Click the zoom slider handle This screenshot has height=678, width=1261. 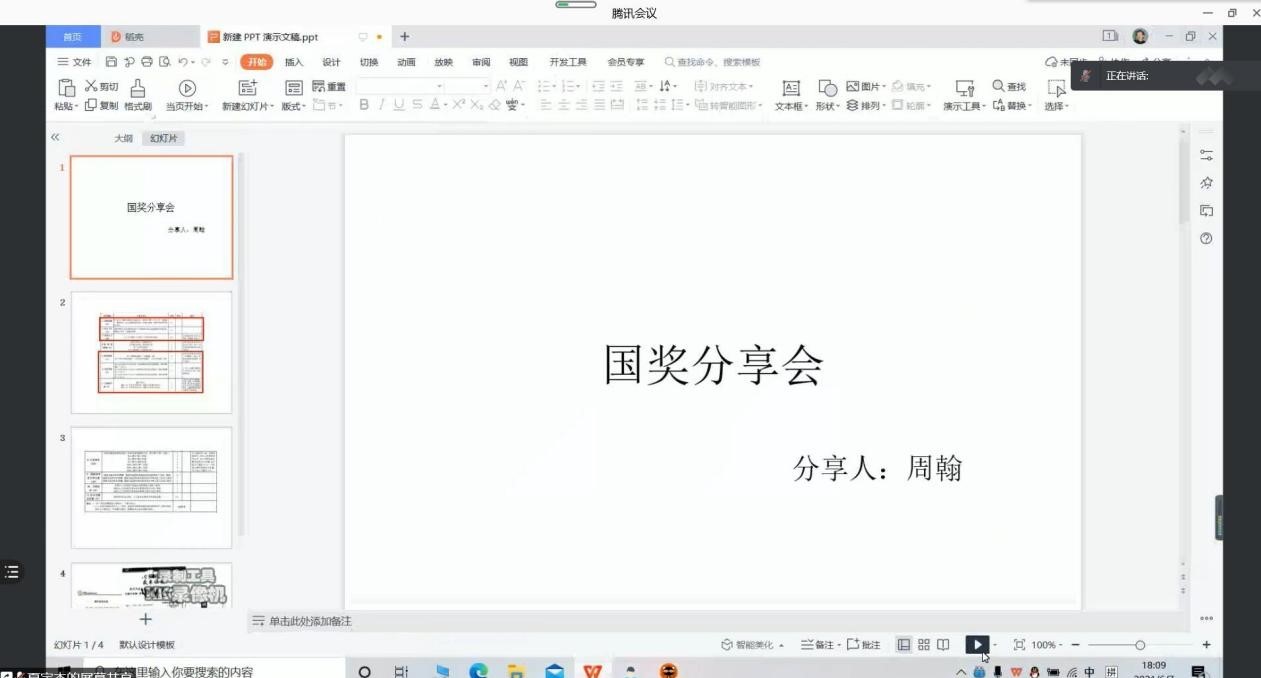(1140, 645)
